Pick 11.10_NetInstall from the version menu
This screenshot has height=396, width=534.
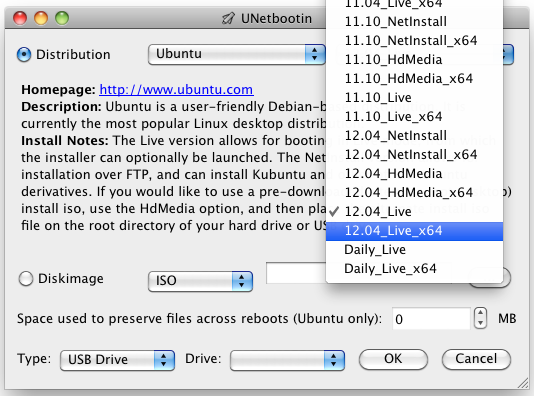pos(414,22)
